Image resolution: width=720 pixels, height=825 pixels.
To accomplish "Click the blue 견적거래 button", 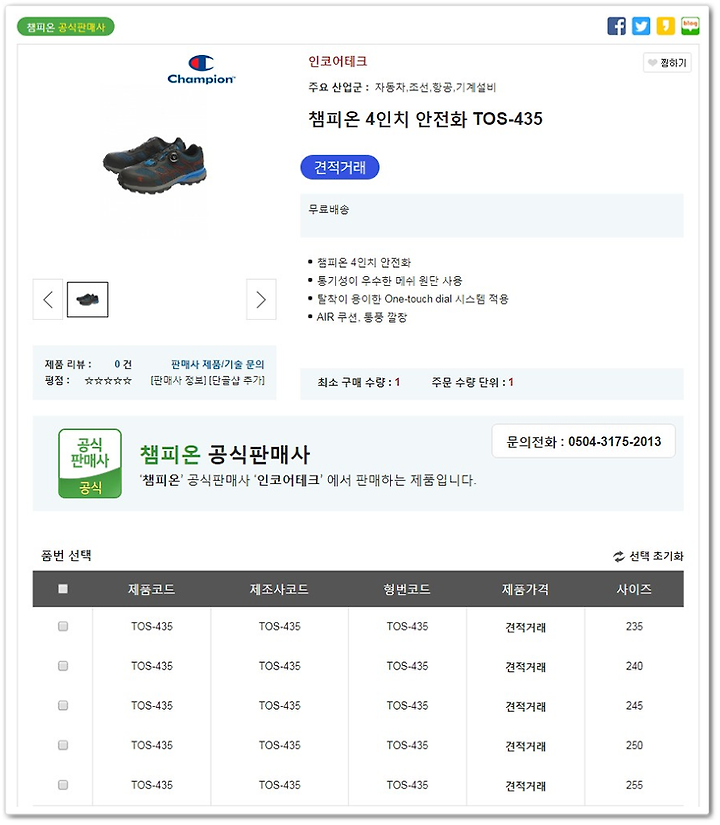I will tap(339, 167).
